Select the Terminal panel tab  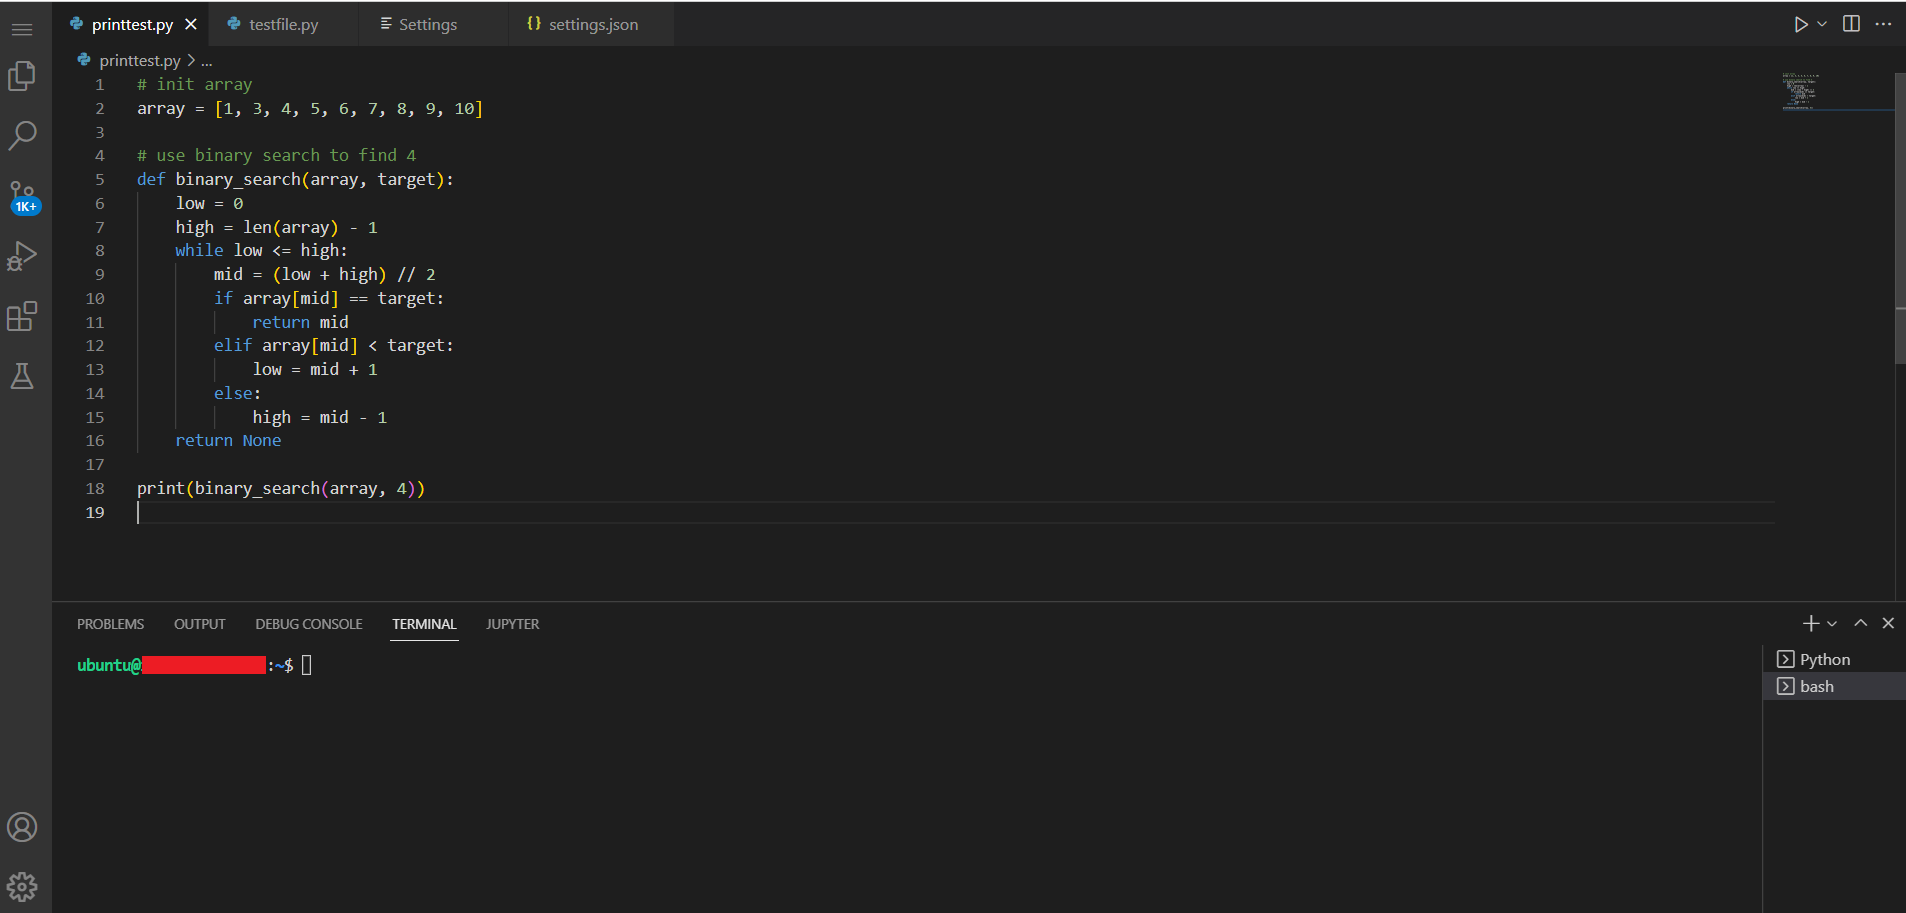(x=424, y=624)
